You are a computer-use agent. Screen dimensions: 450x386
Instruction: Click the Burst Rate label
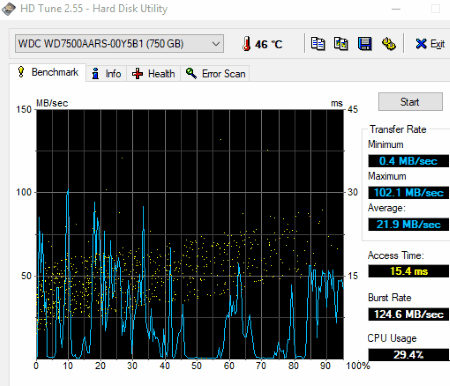click(389, 297)
